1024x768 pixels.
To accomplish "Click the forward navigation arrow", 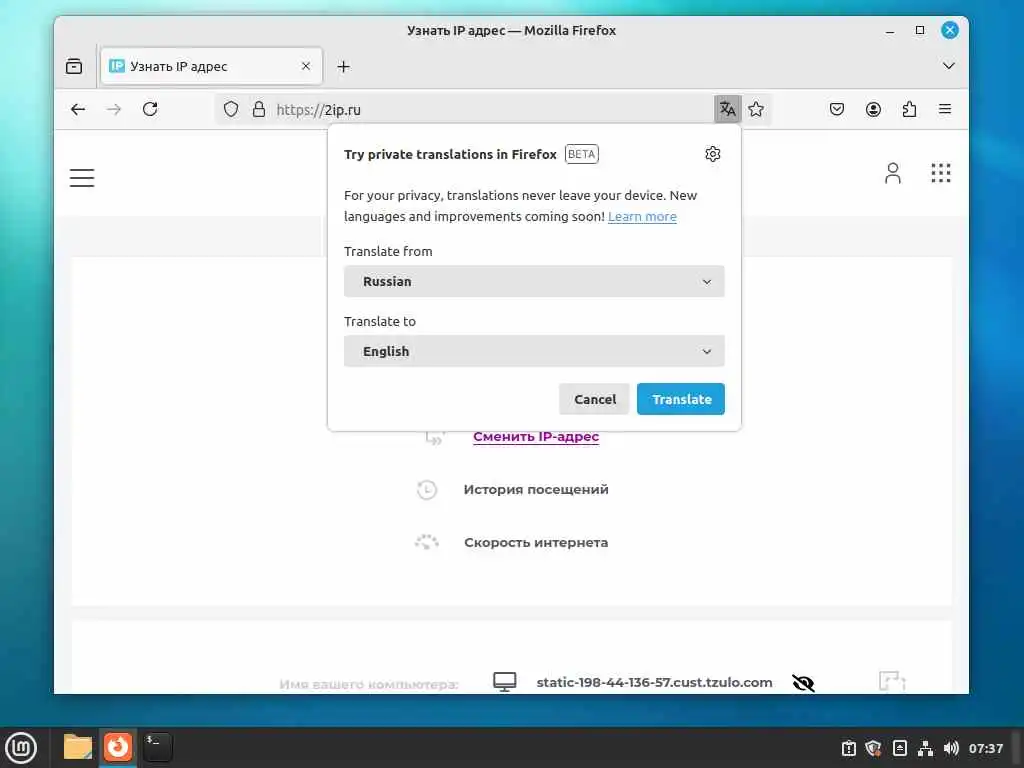I will 114,109.
